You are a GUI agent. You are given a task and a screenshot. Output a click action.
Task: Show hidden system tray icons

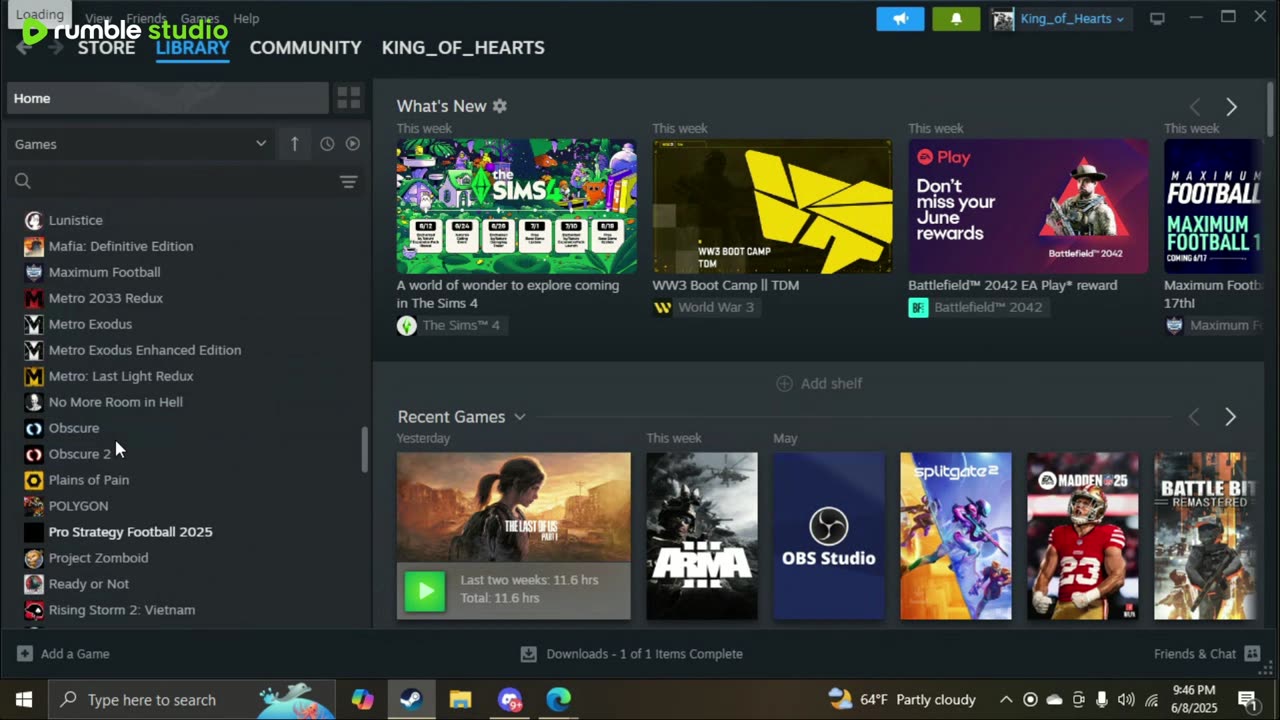1006,700
